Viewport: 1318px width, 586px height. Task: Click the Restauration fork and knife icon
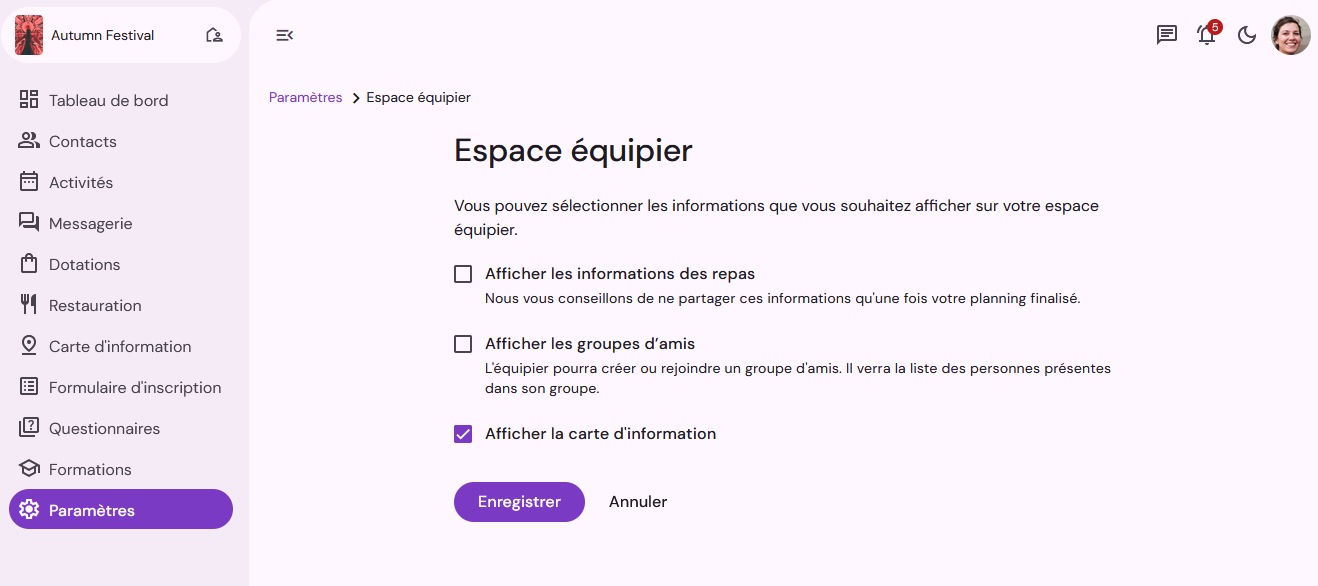coord(29,304)
